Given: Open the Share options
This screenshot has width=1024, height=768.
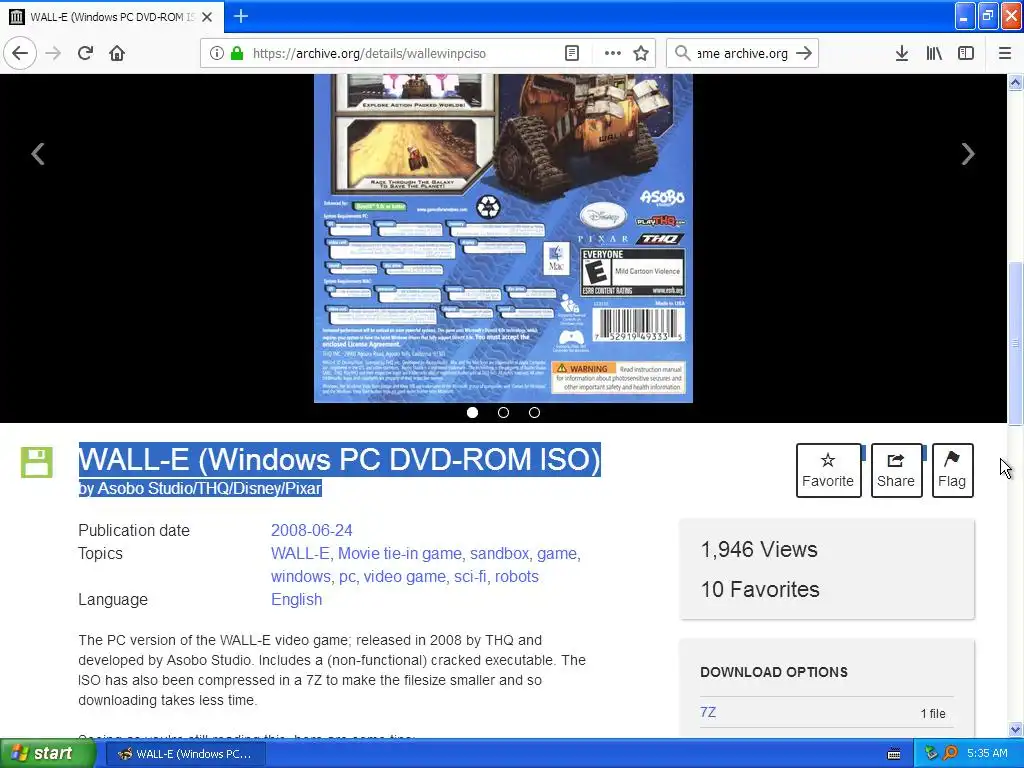Looking at the screenshot, I should tap(896, 470).
